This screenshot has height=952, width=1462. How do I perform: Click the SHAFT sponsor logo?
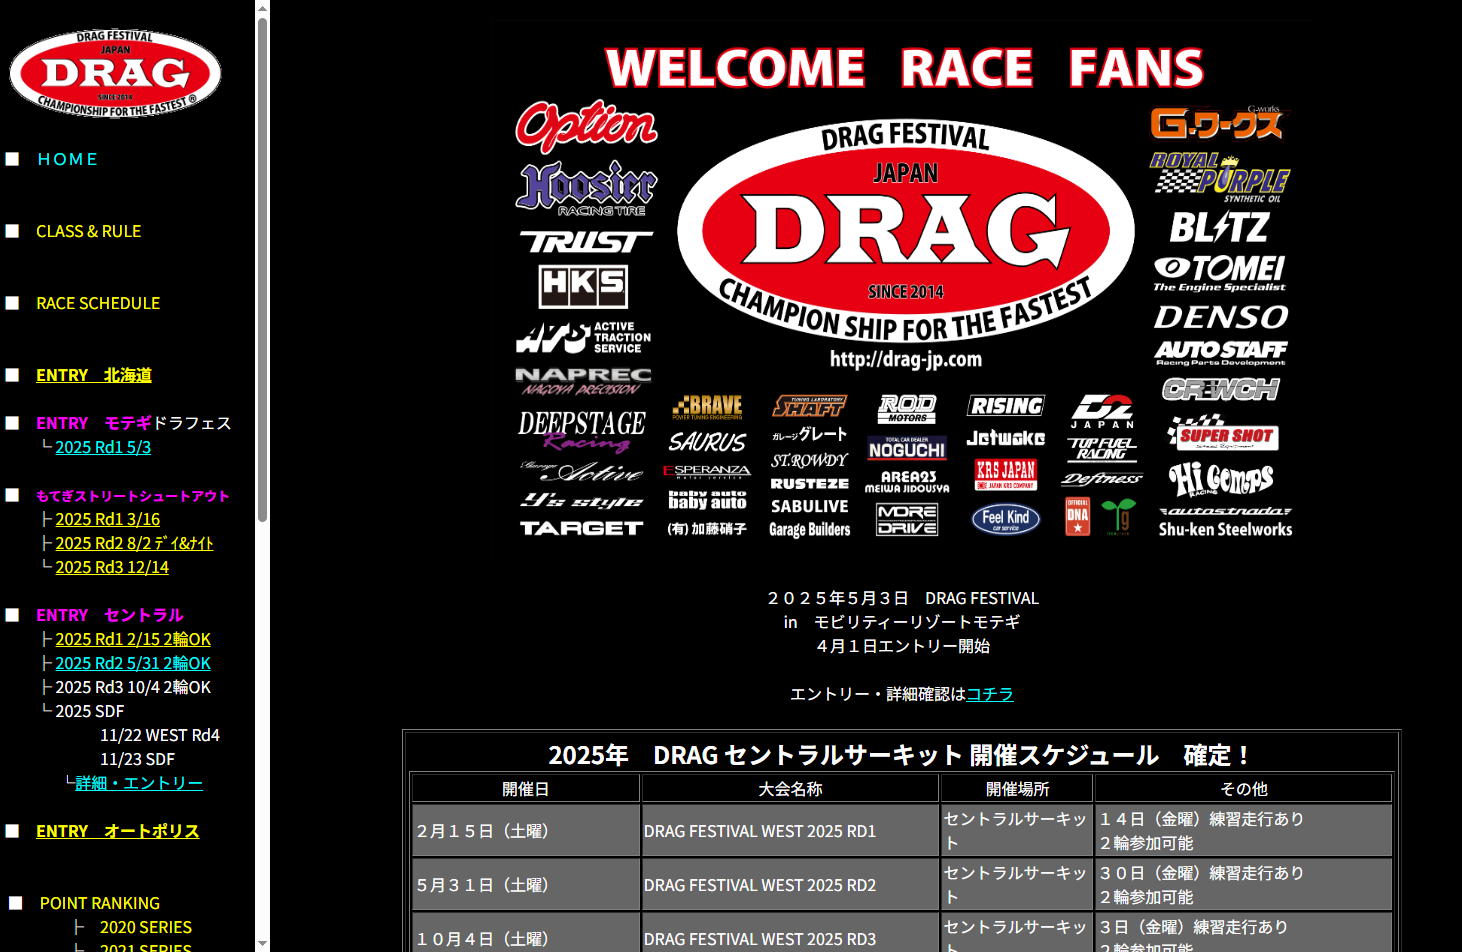809,406
